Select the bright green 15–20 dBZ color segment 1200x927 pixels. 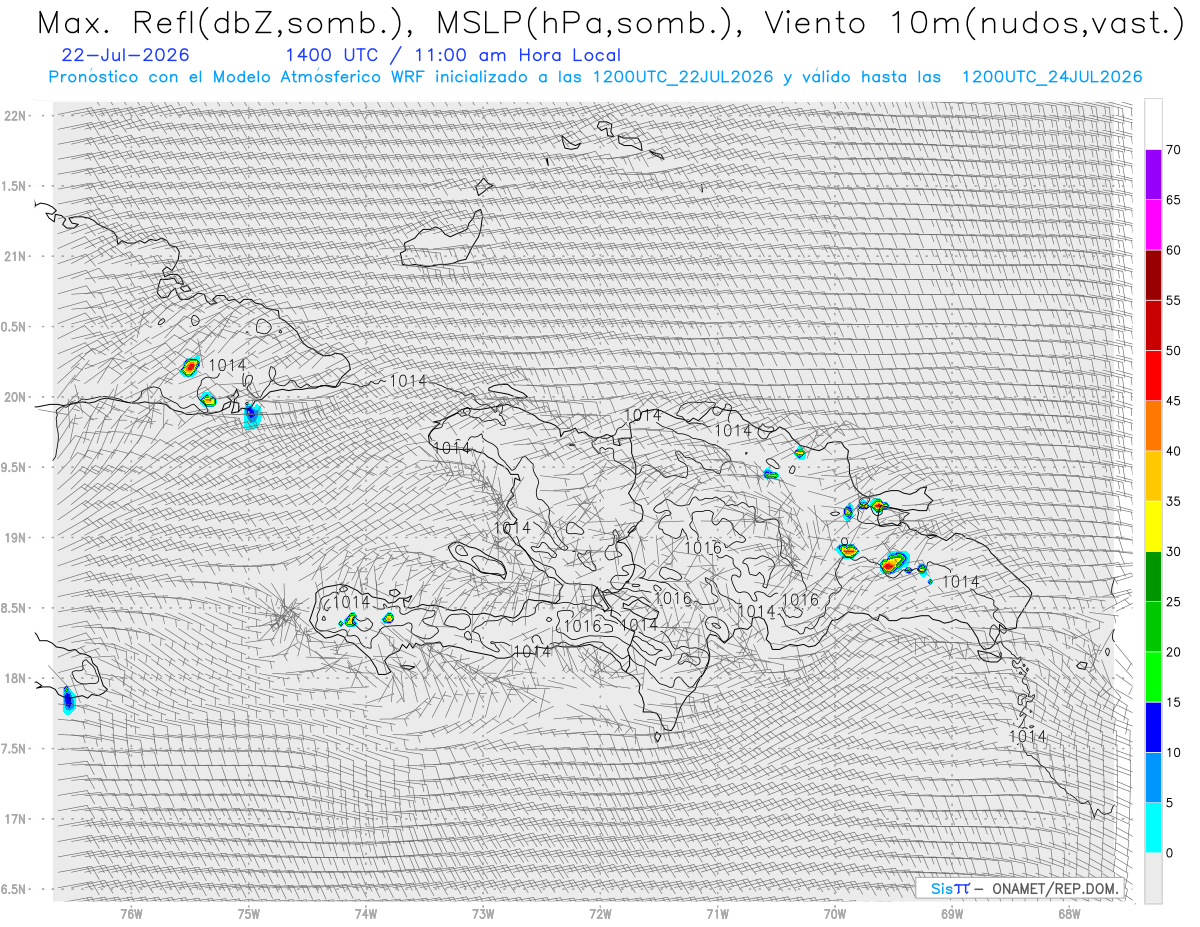[1153, 677]
